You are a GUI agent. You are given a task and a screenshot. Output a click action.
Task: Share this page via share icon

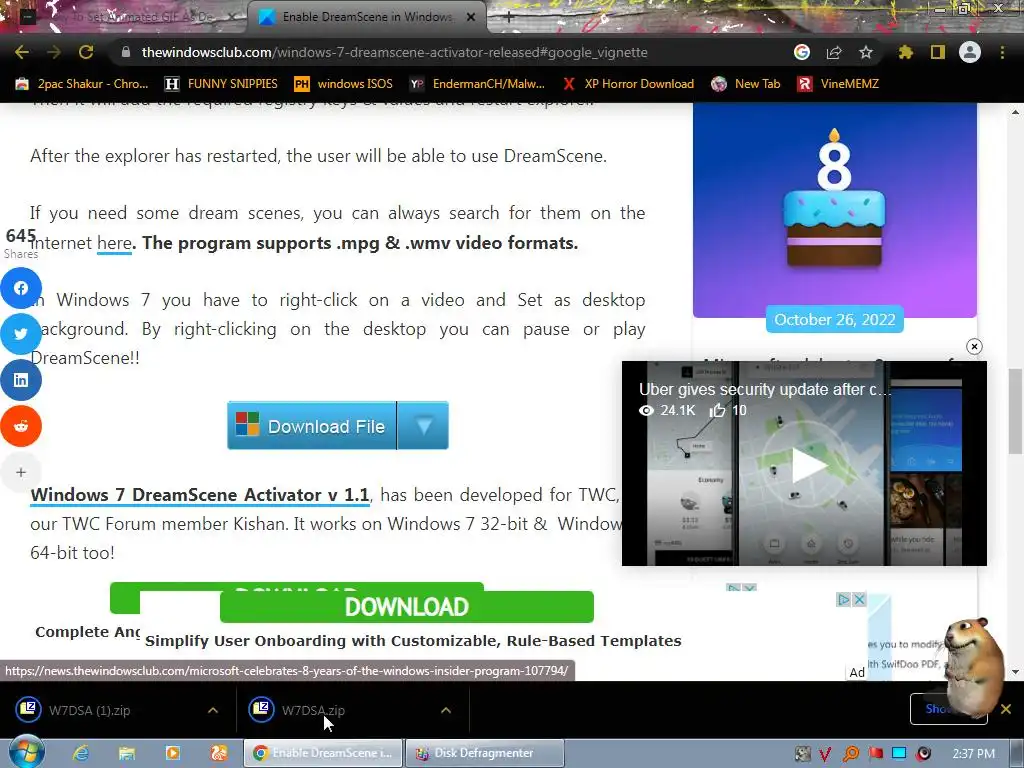(834, 52)
